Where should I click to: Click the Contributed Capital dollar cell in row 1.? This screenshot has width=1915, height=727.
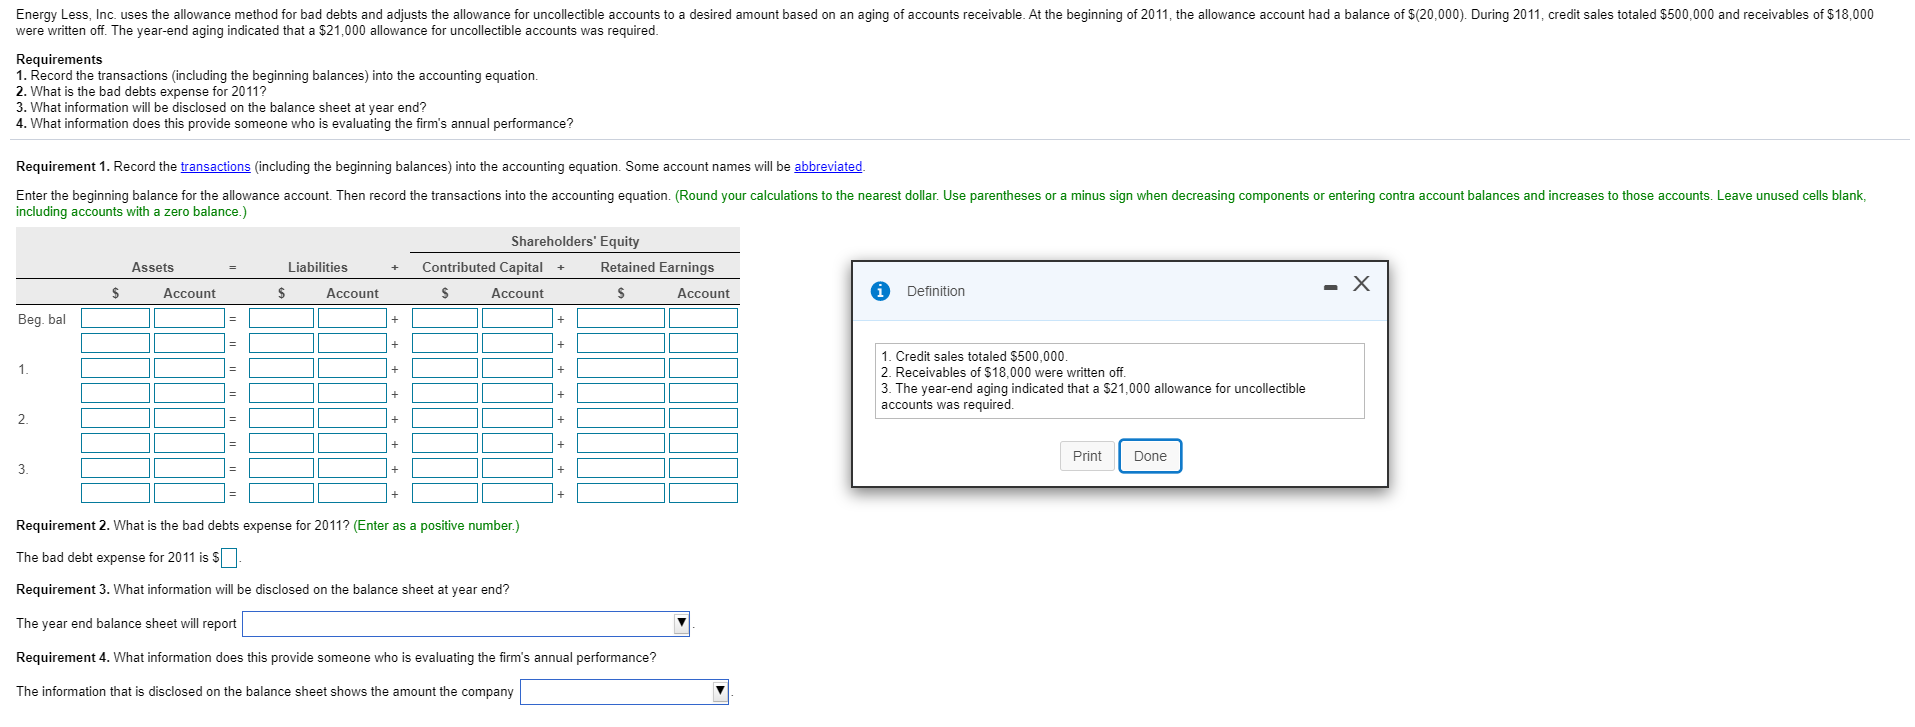(x=445, y=368)
